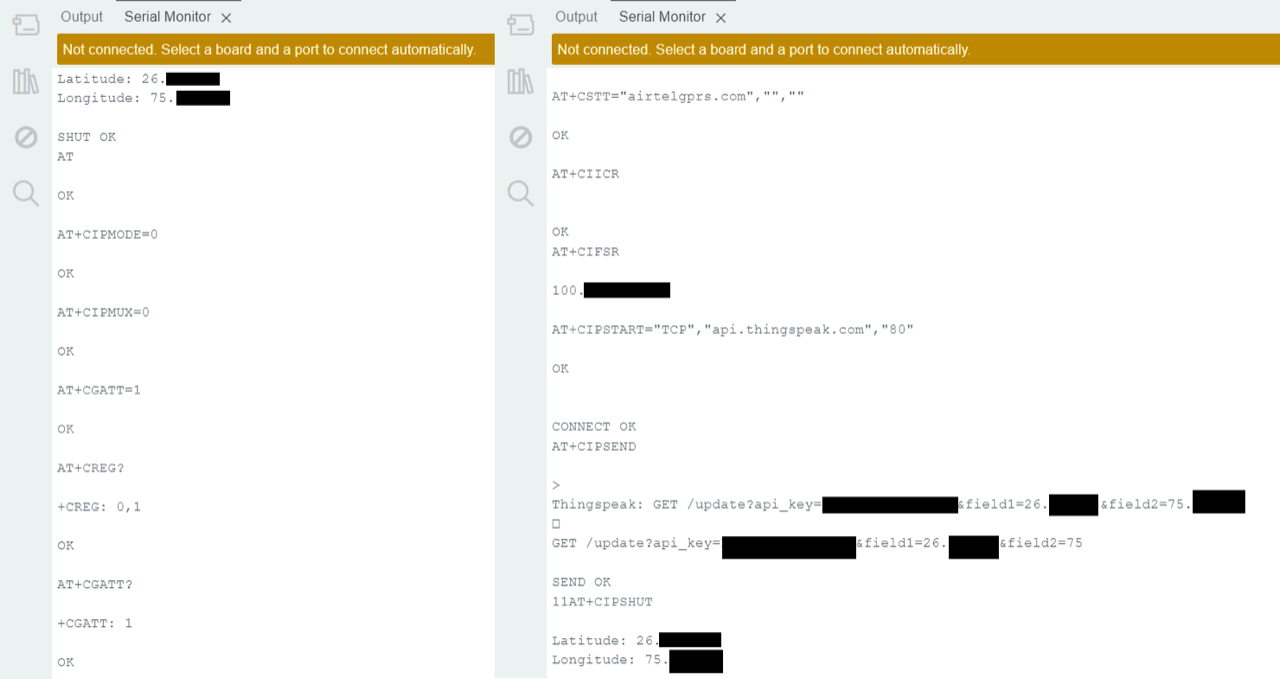Image resolution: width=1280 pixels, height=679 pixels.
Task: Open Search magnifier icon in left pane
Action: (26, 193)
